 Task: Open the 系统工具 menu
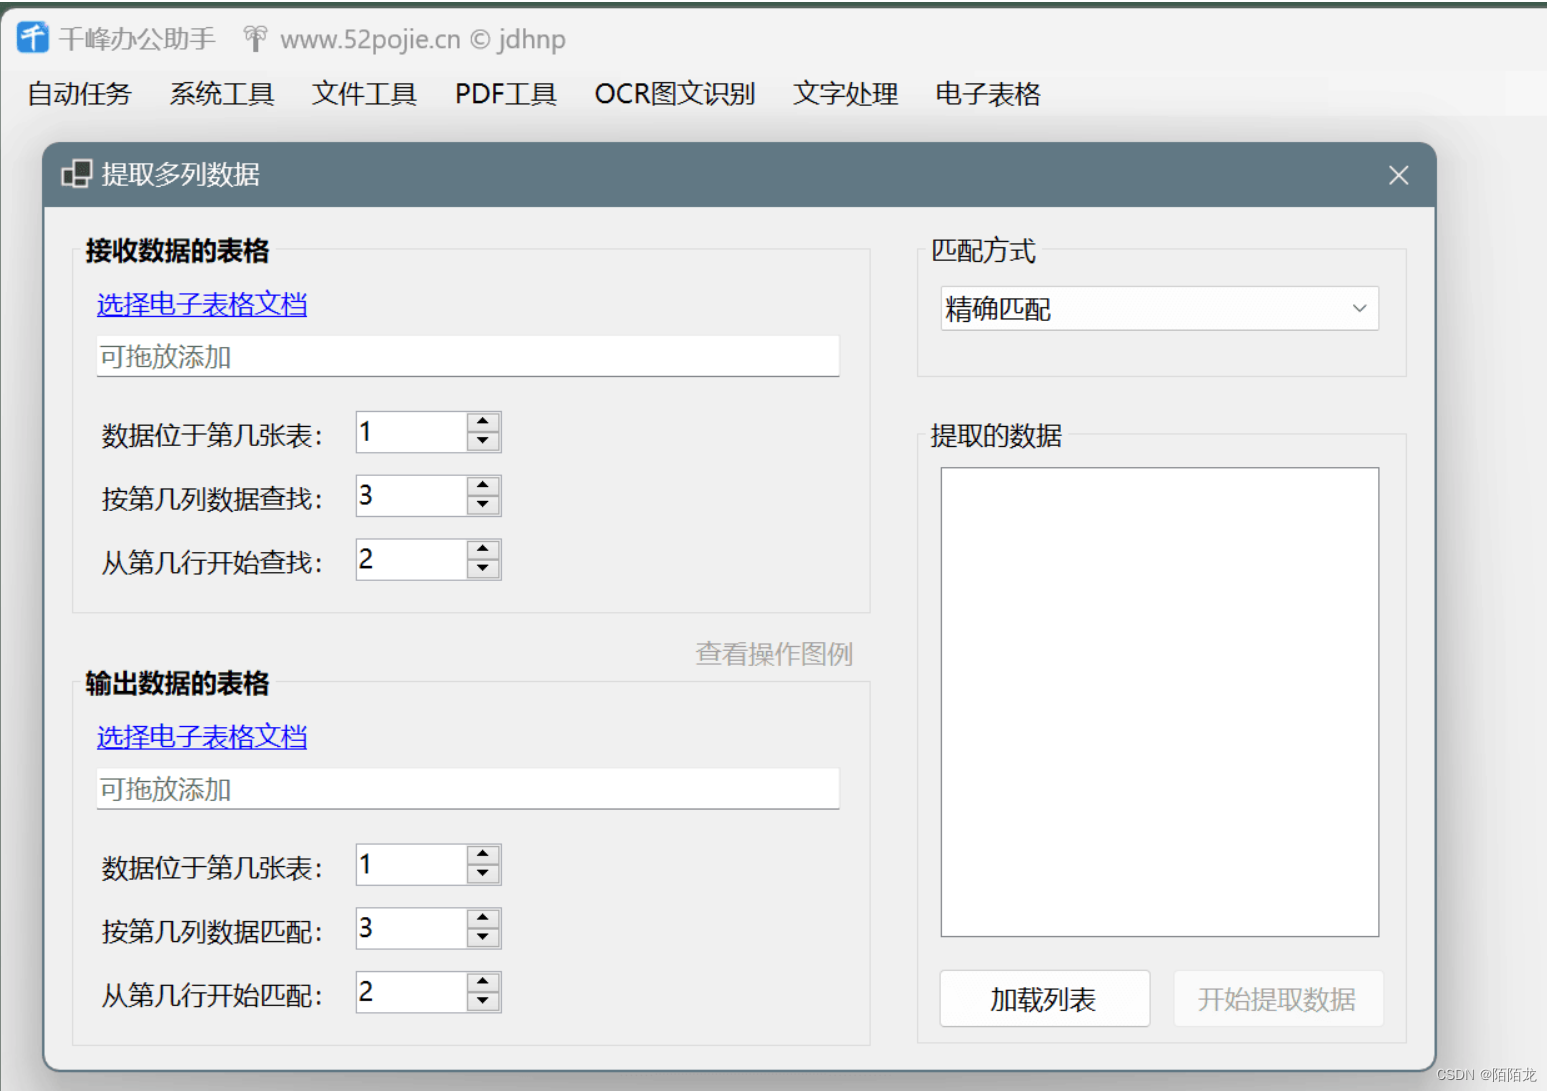pyautogui.click(x=222, y=94)
